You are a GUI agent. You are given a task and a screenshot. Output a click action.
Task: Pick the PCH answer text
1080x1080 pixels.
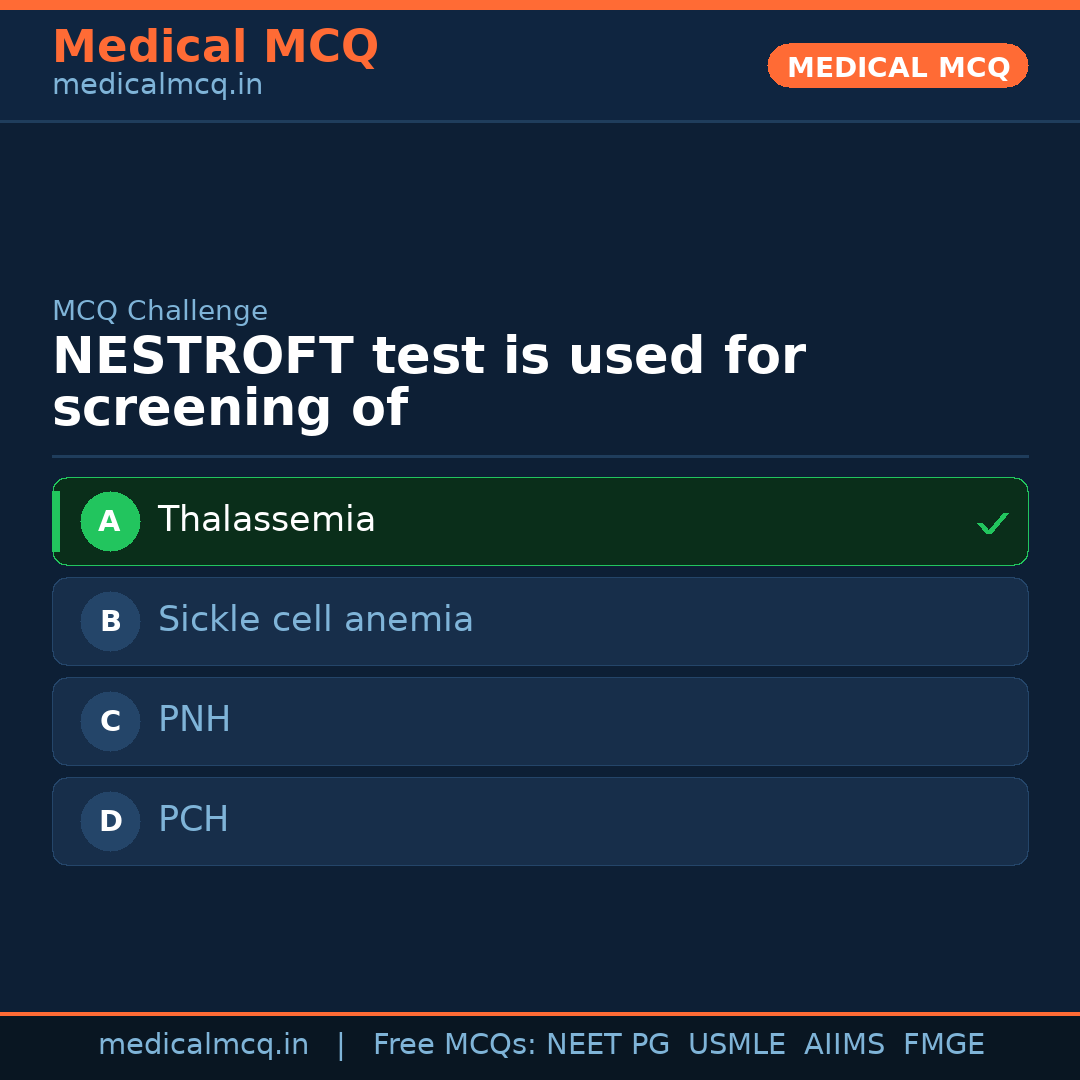(x=193, y=820)
